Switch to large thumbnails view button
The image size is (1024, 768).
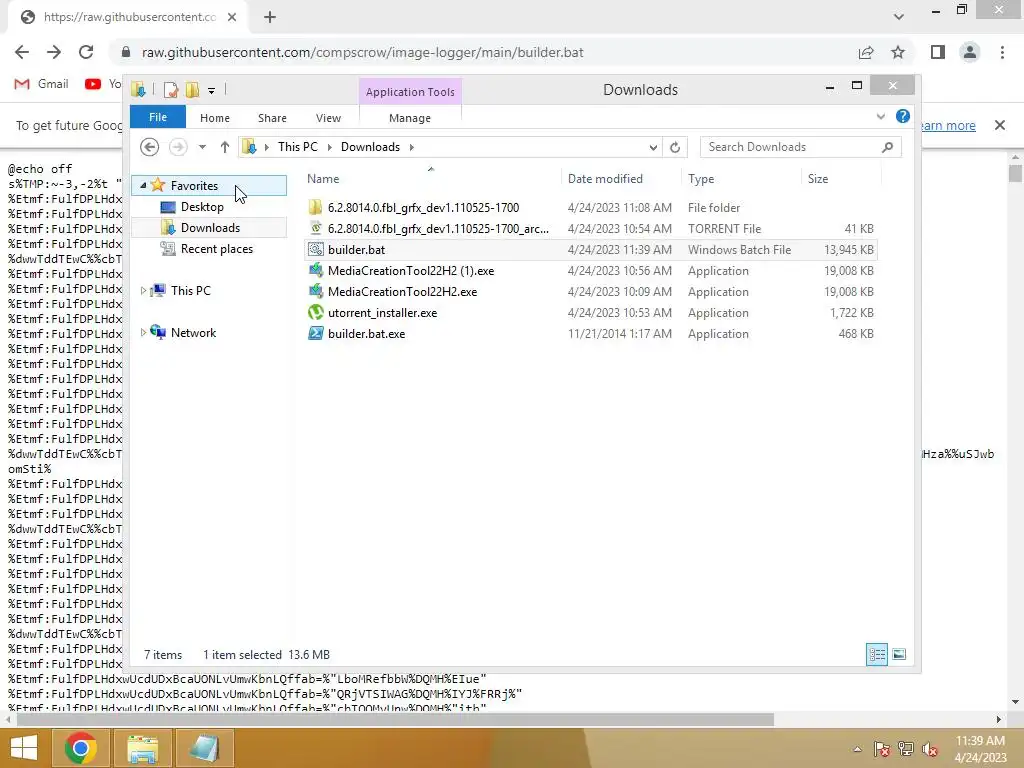[x=899, y=654]
